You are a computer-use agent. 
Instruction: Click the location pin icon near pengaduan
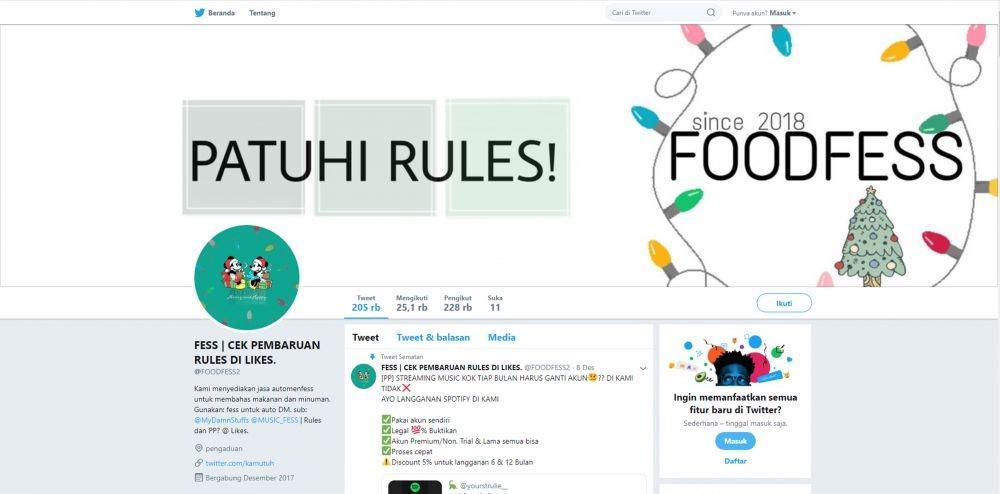point(198,449)
